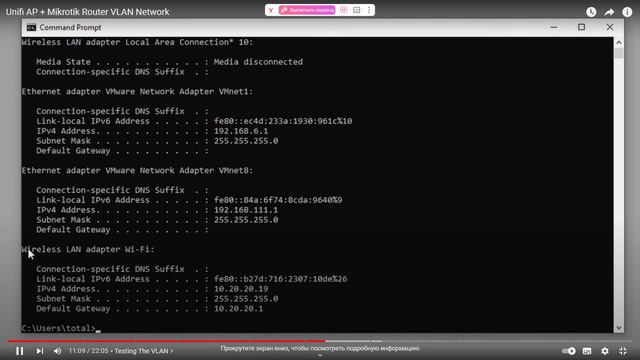
Task: Click the address fe80::b27d:716:2307:10de%26
Action: pyautogui.click(x=281, y=279)
